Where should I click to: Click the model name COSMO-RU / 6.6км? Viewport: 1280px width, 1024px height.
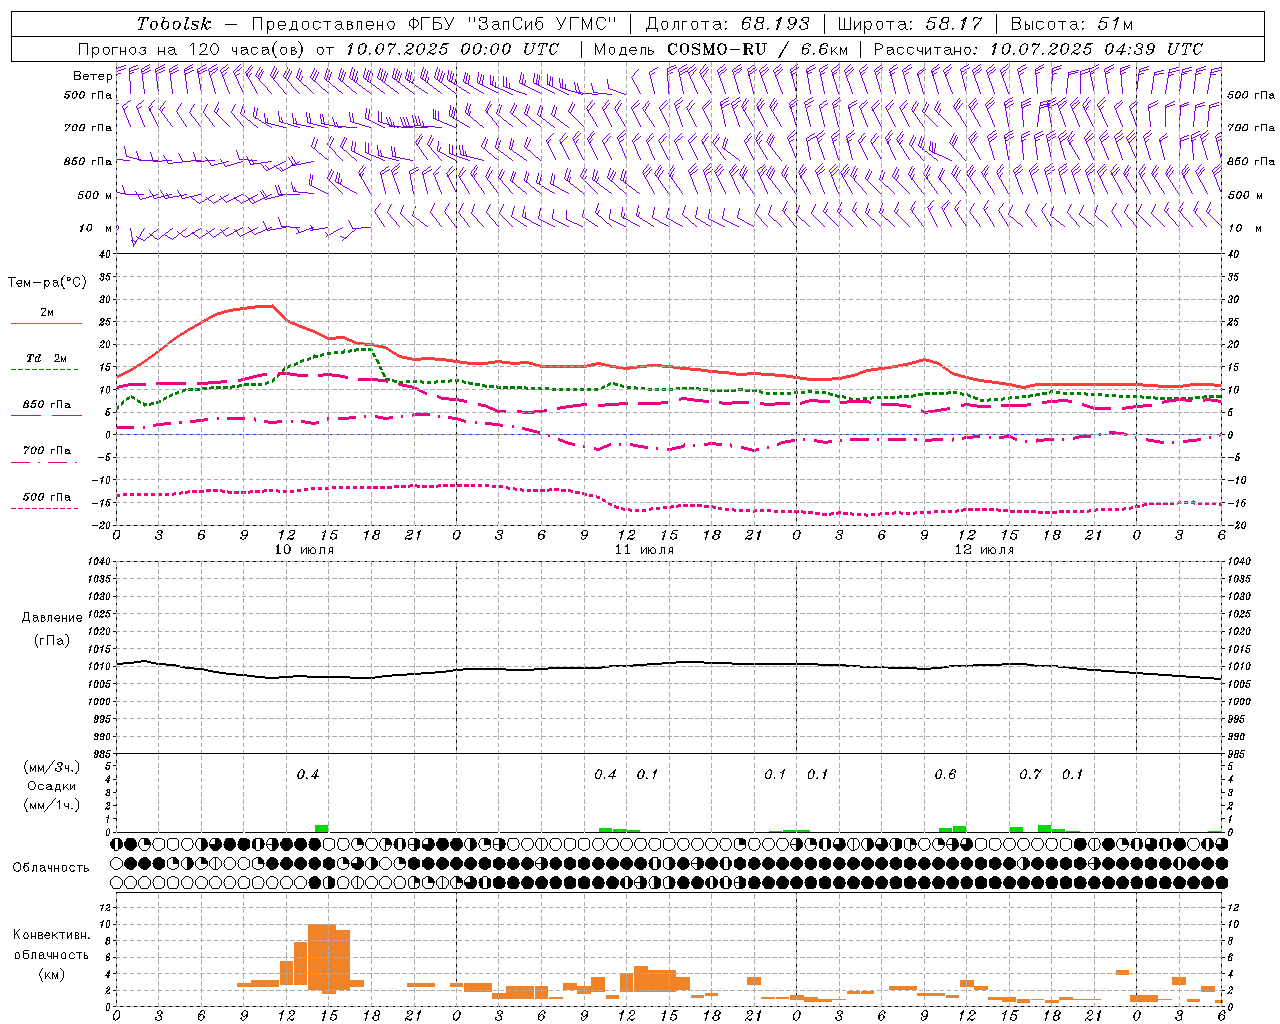tap(758, 48)
